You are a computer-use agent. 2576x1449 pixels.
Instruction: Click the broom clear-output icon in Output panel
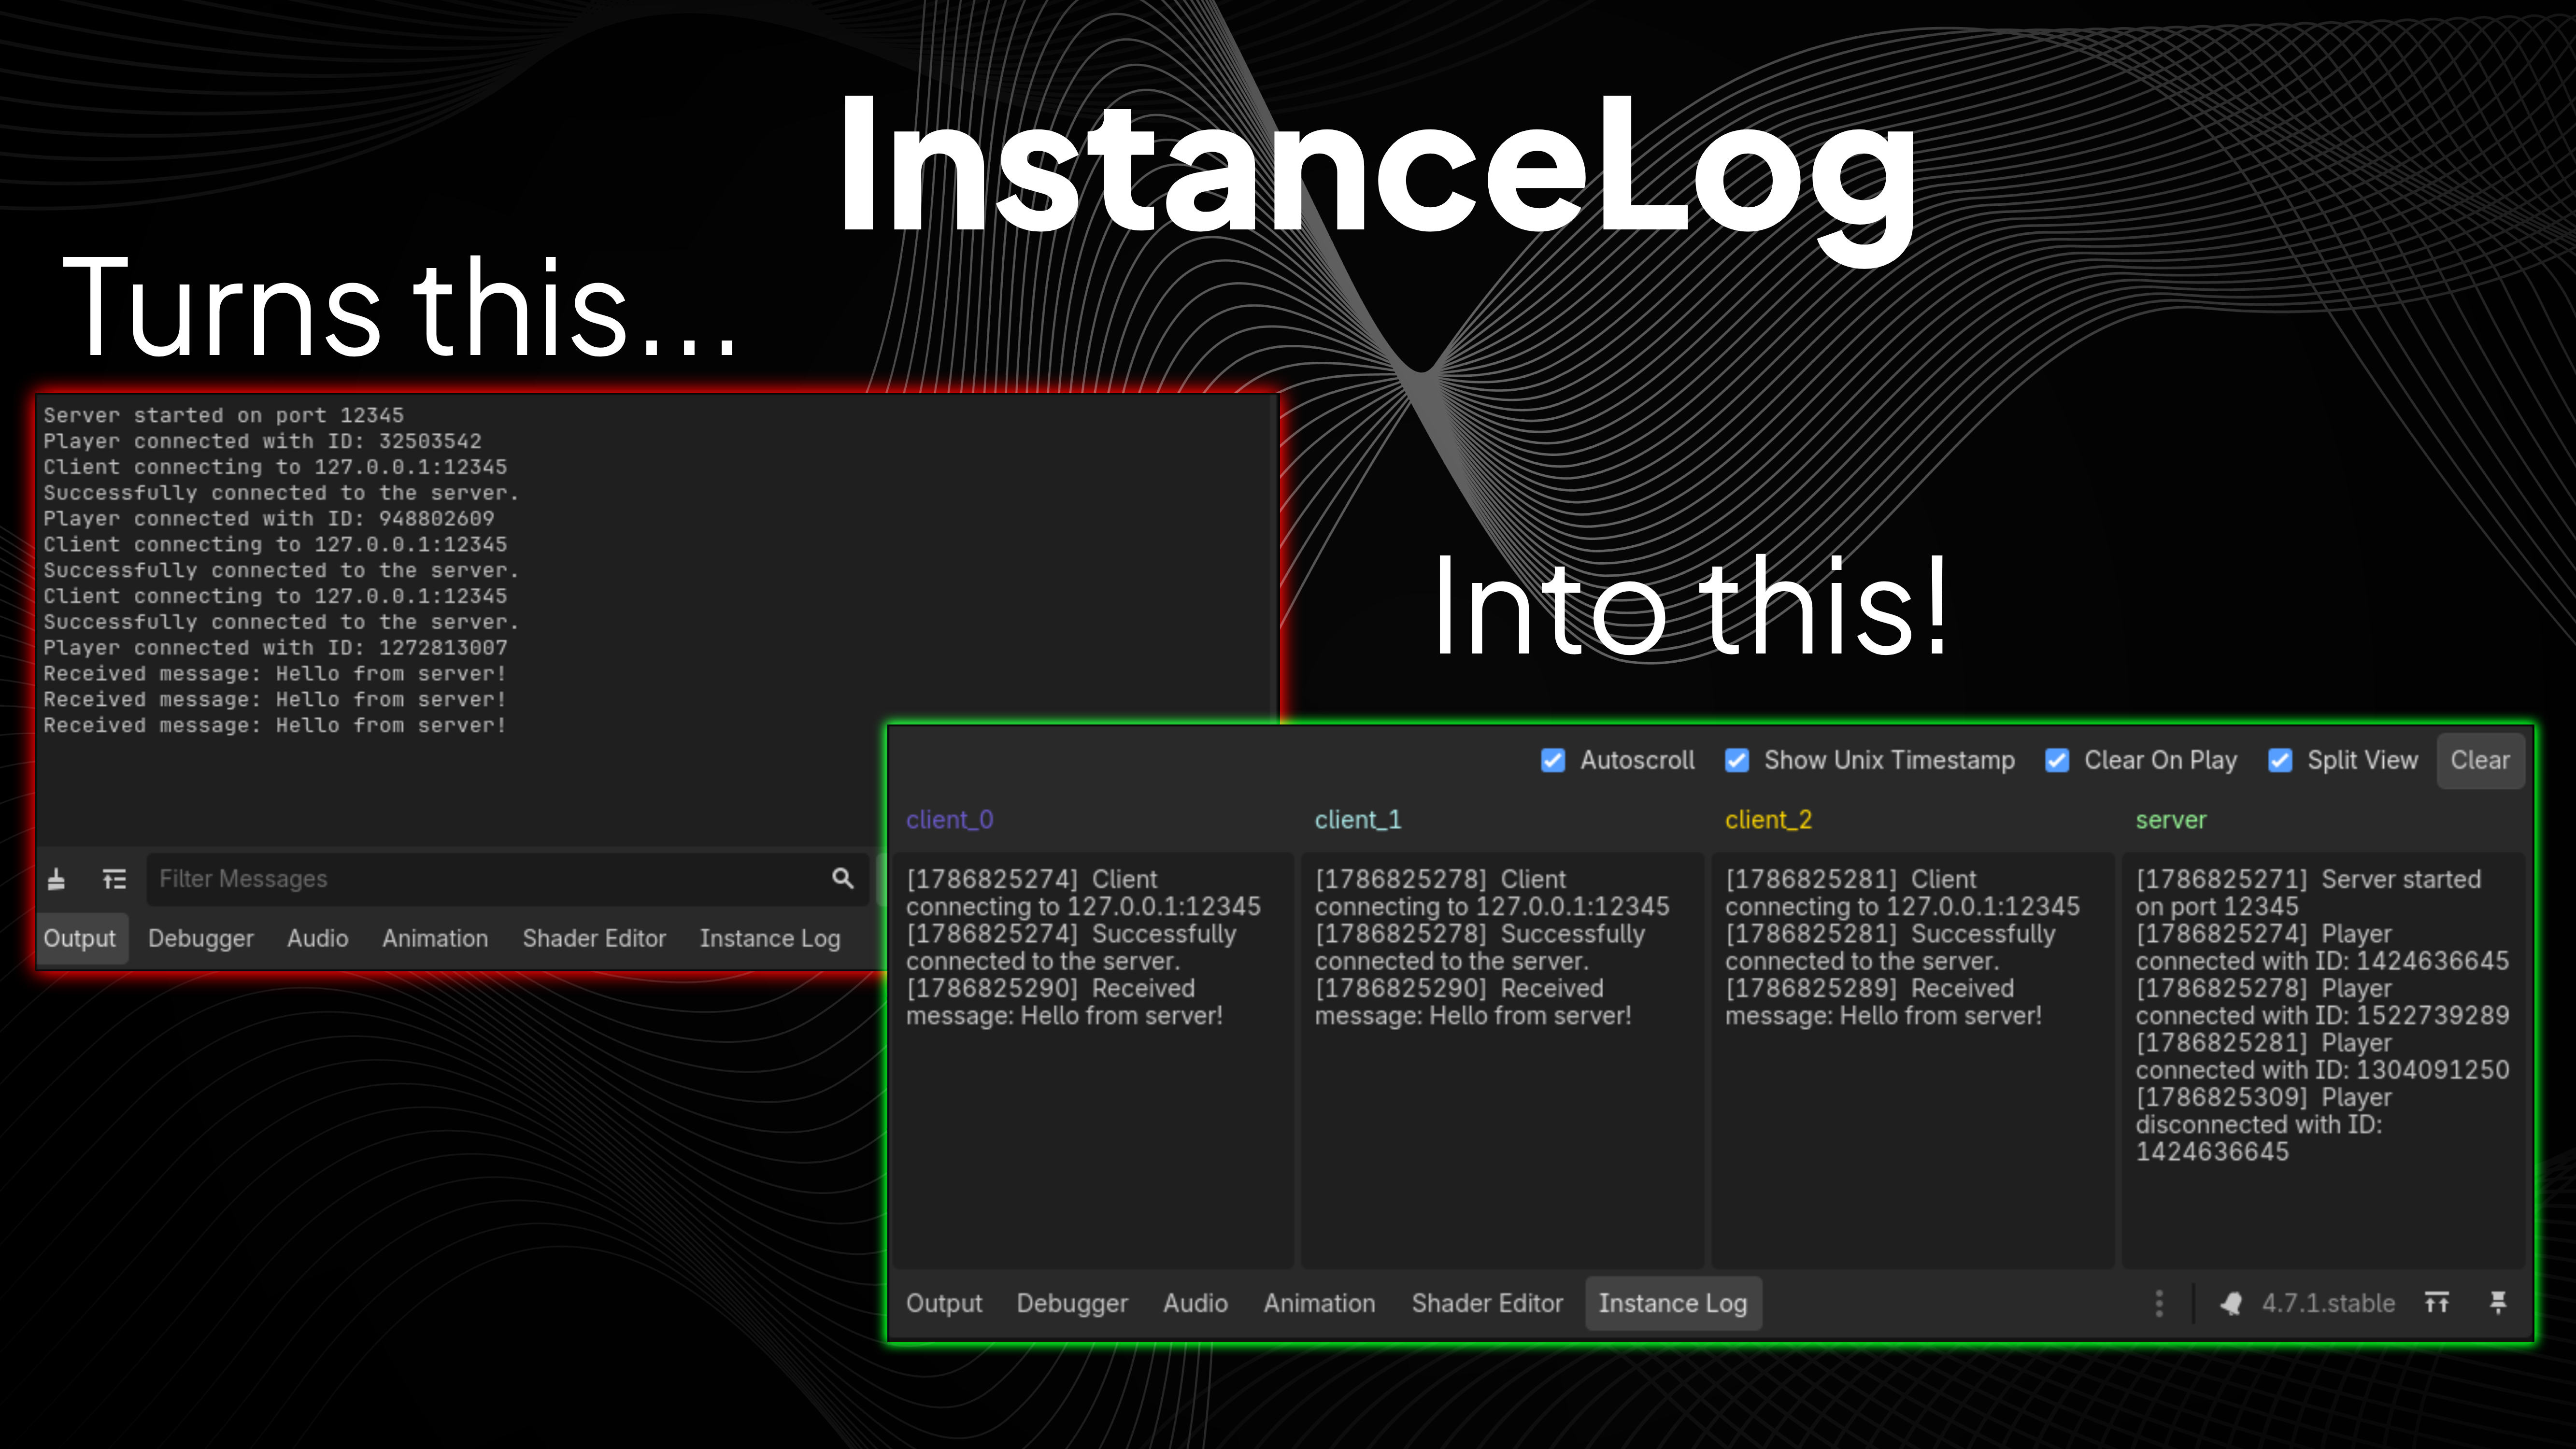[57, 879]
